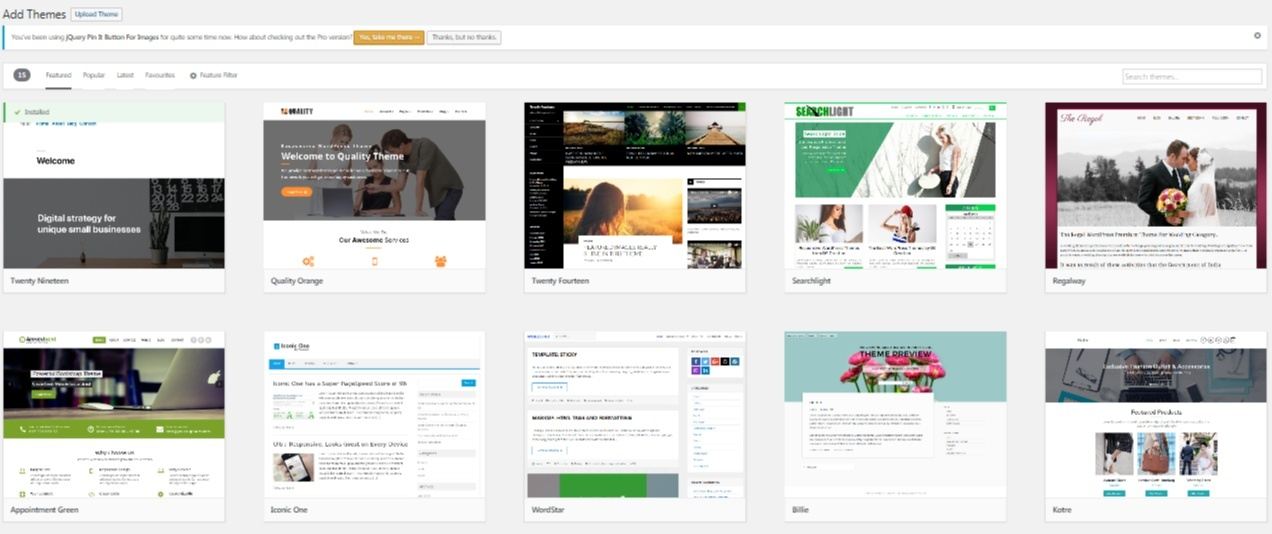Switch to the Latest tab
The image size is (1272, 534).
pos(125,75)
